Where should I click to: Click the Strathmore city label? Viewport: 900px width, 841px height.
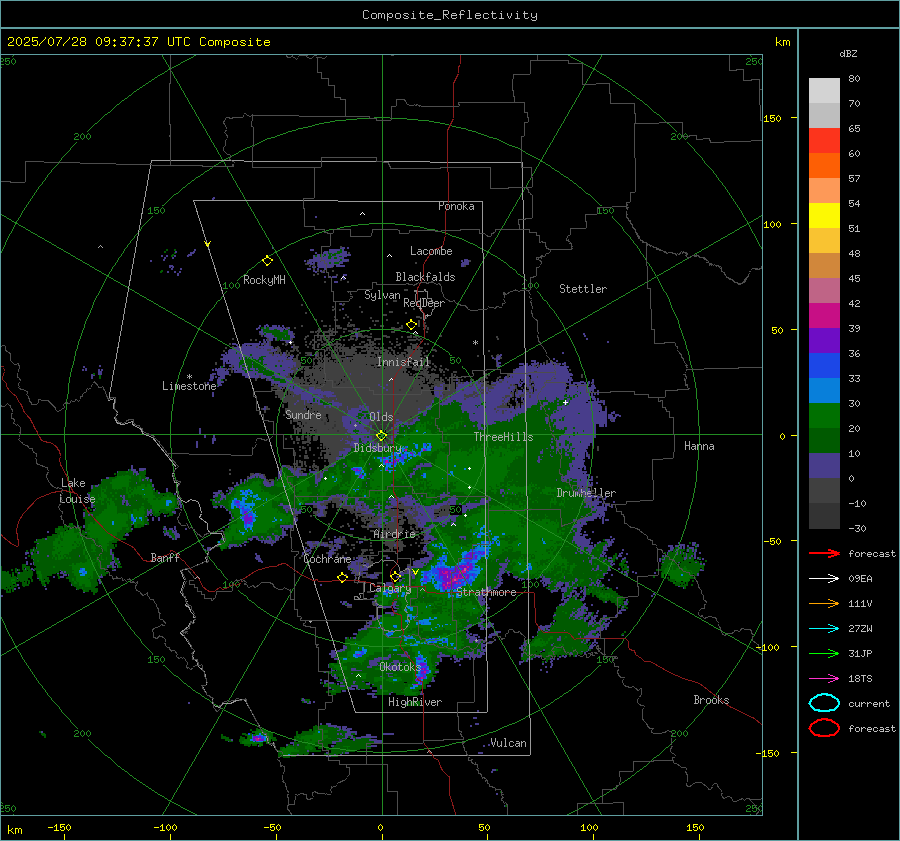486,592
